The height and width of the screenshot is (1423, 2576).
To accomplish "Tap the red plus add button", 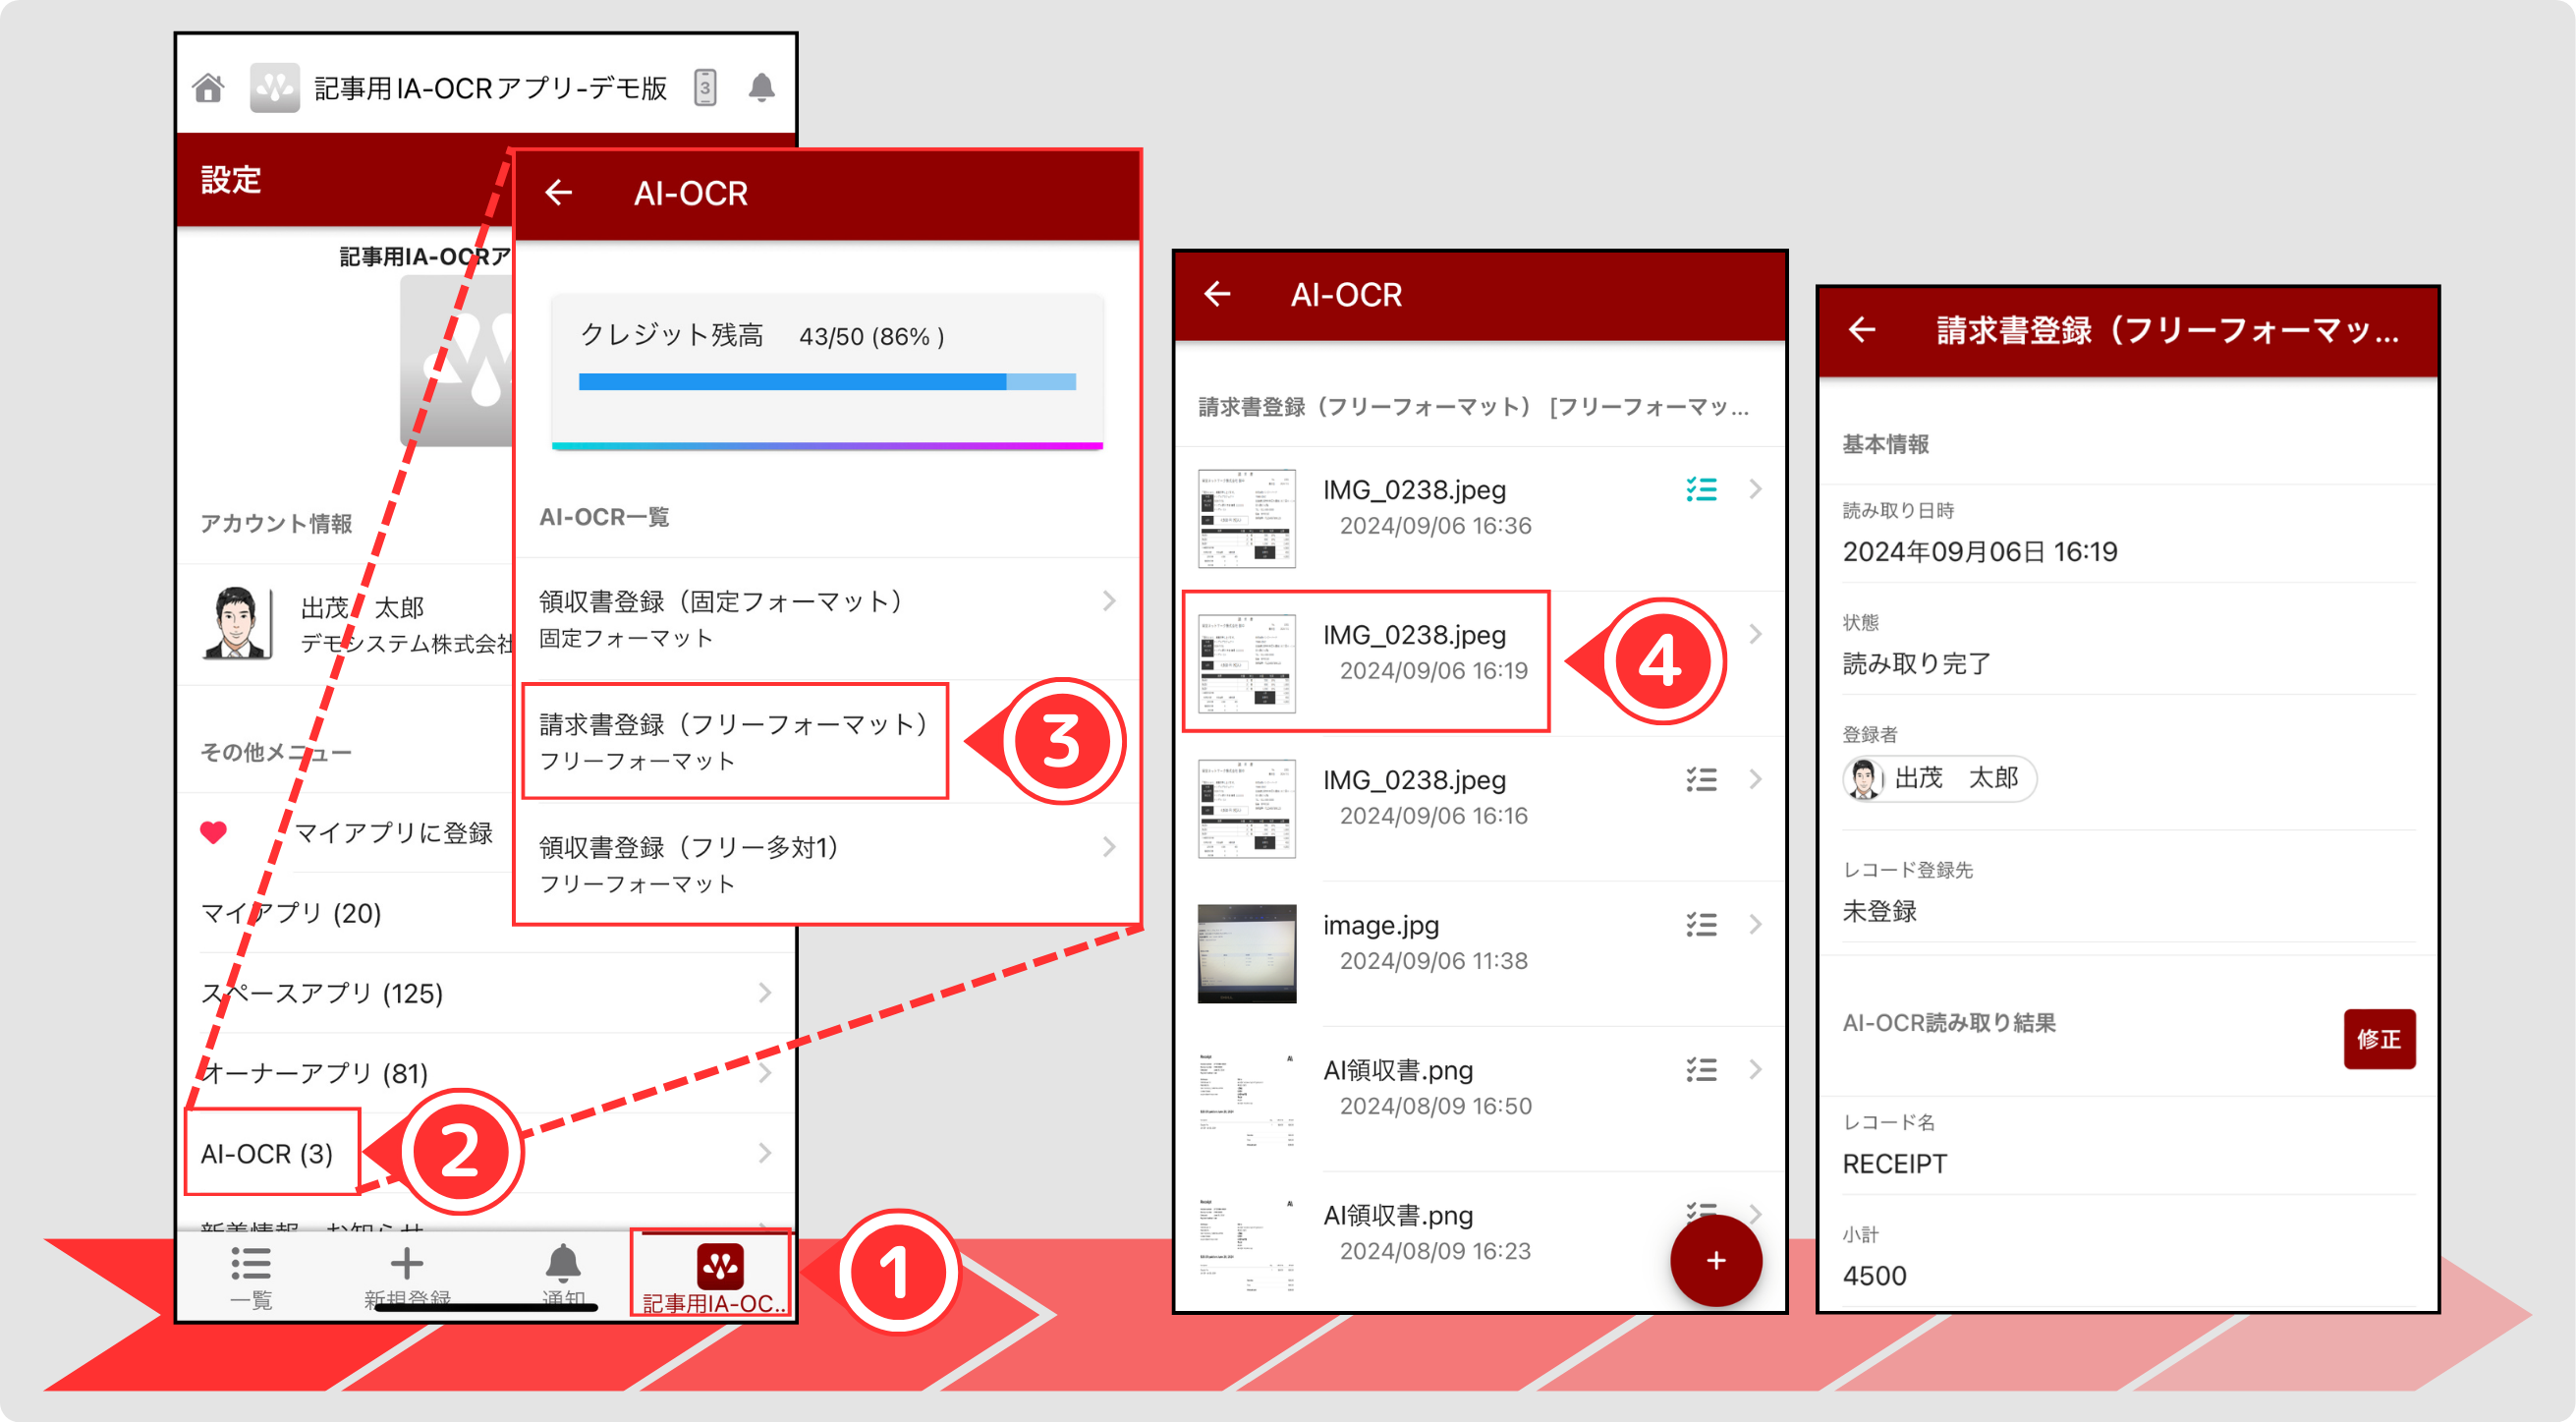I will (1715, 1260).
